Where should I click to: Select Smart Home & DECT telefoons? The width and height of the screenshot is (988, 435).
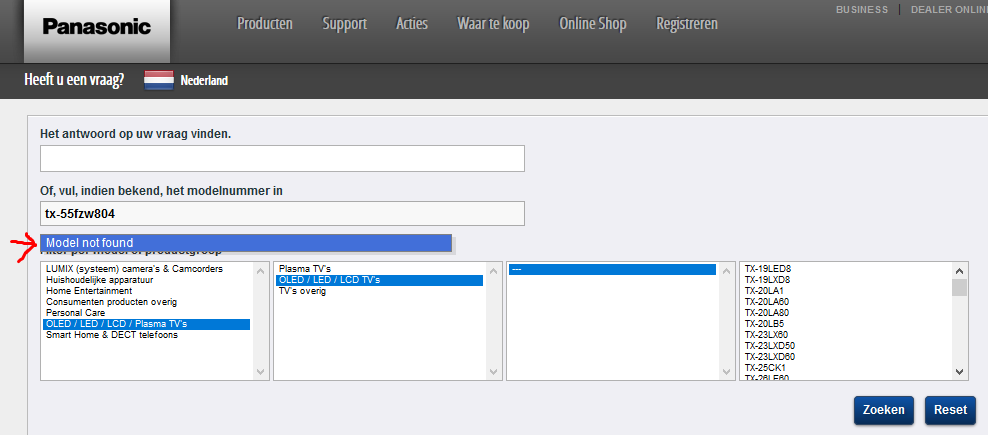(146, 335)
